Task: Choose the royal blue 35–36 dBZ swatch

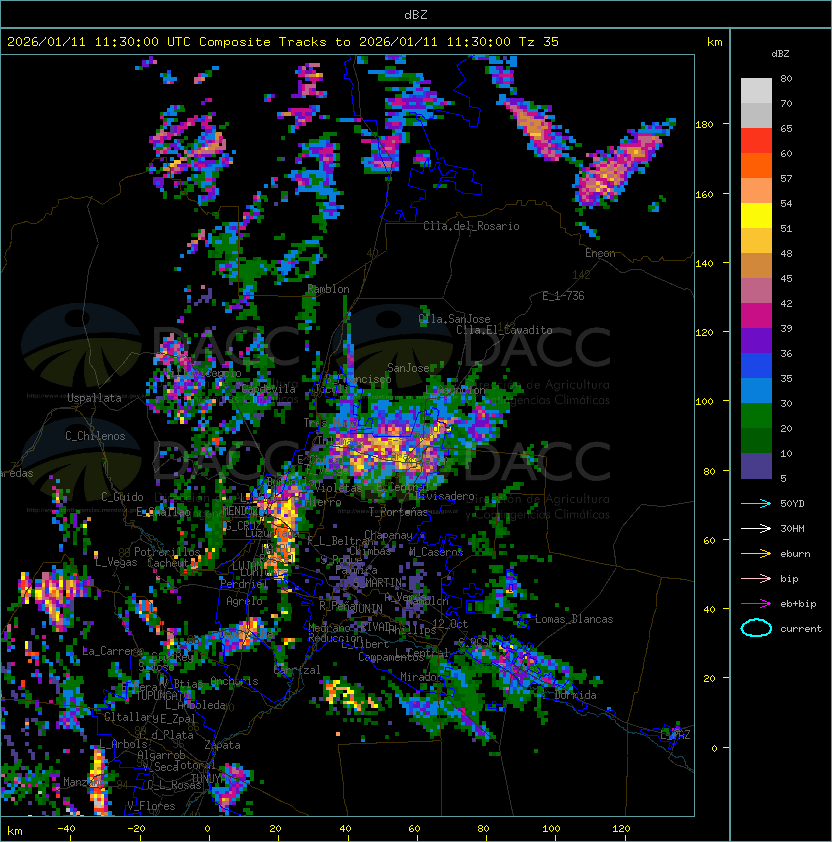Action: 756,366
